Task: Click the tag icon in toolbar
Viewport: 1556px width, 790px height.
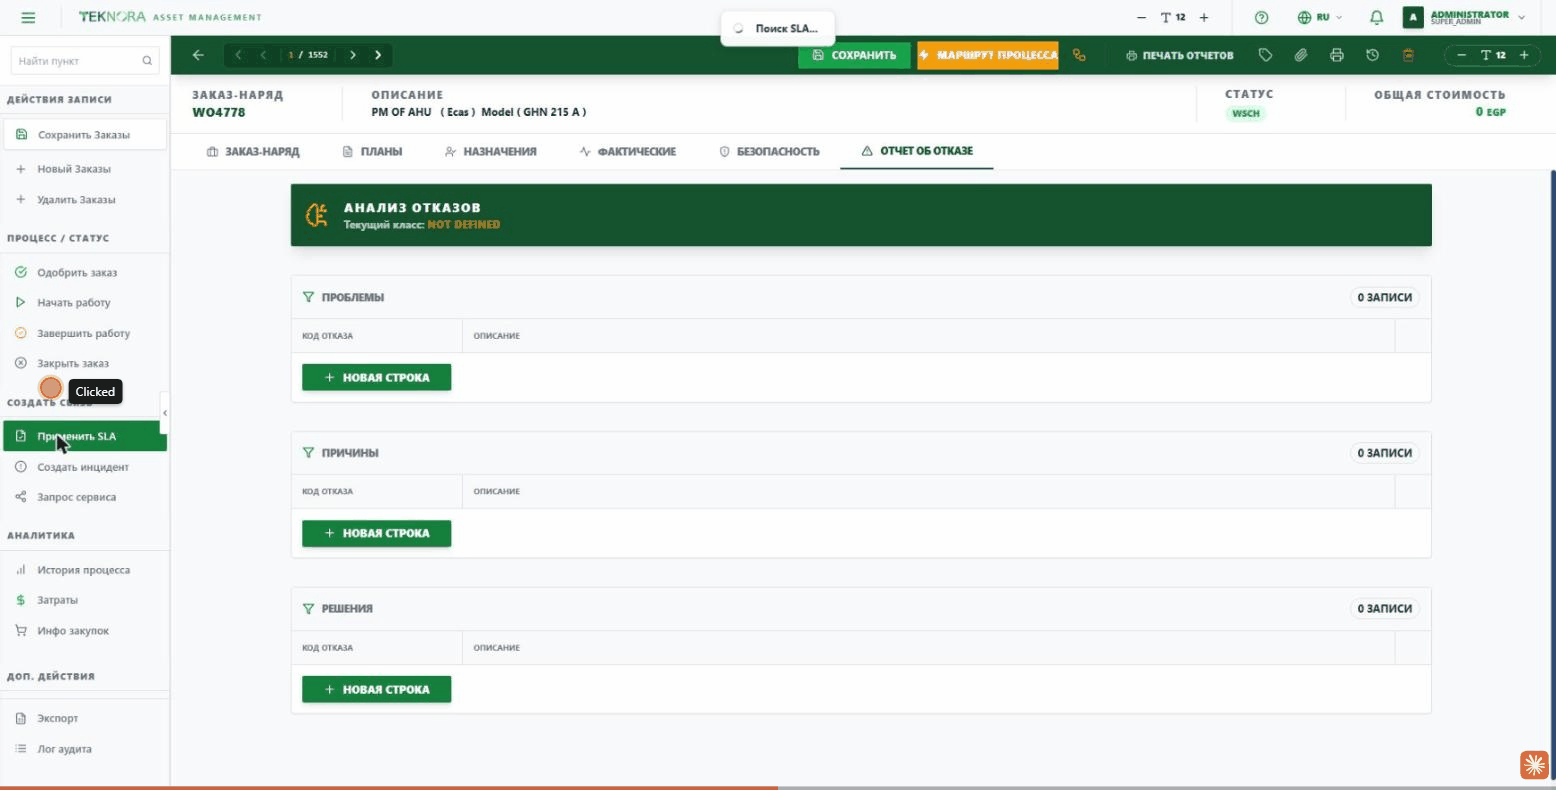Action: pyautogui.click(x=1265, y=55)
